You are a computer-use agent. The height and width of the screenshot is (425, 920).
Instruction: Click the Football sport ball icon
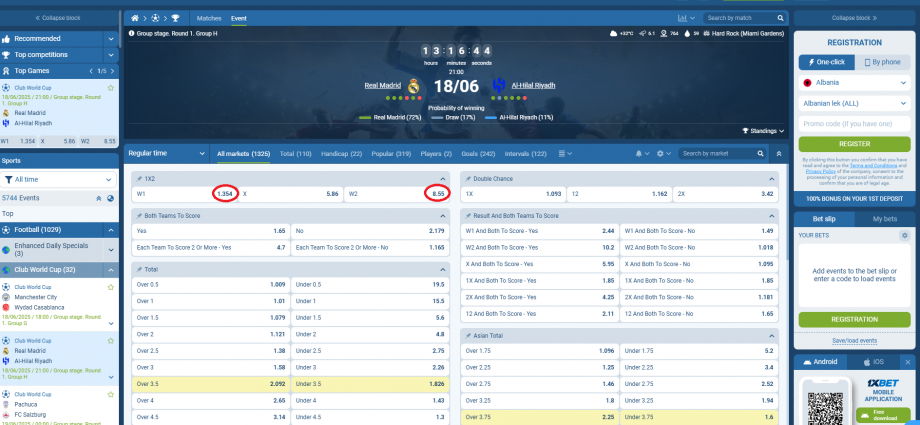pos(6,230)
